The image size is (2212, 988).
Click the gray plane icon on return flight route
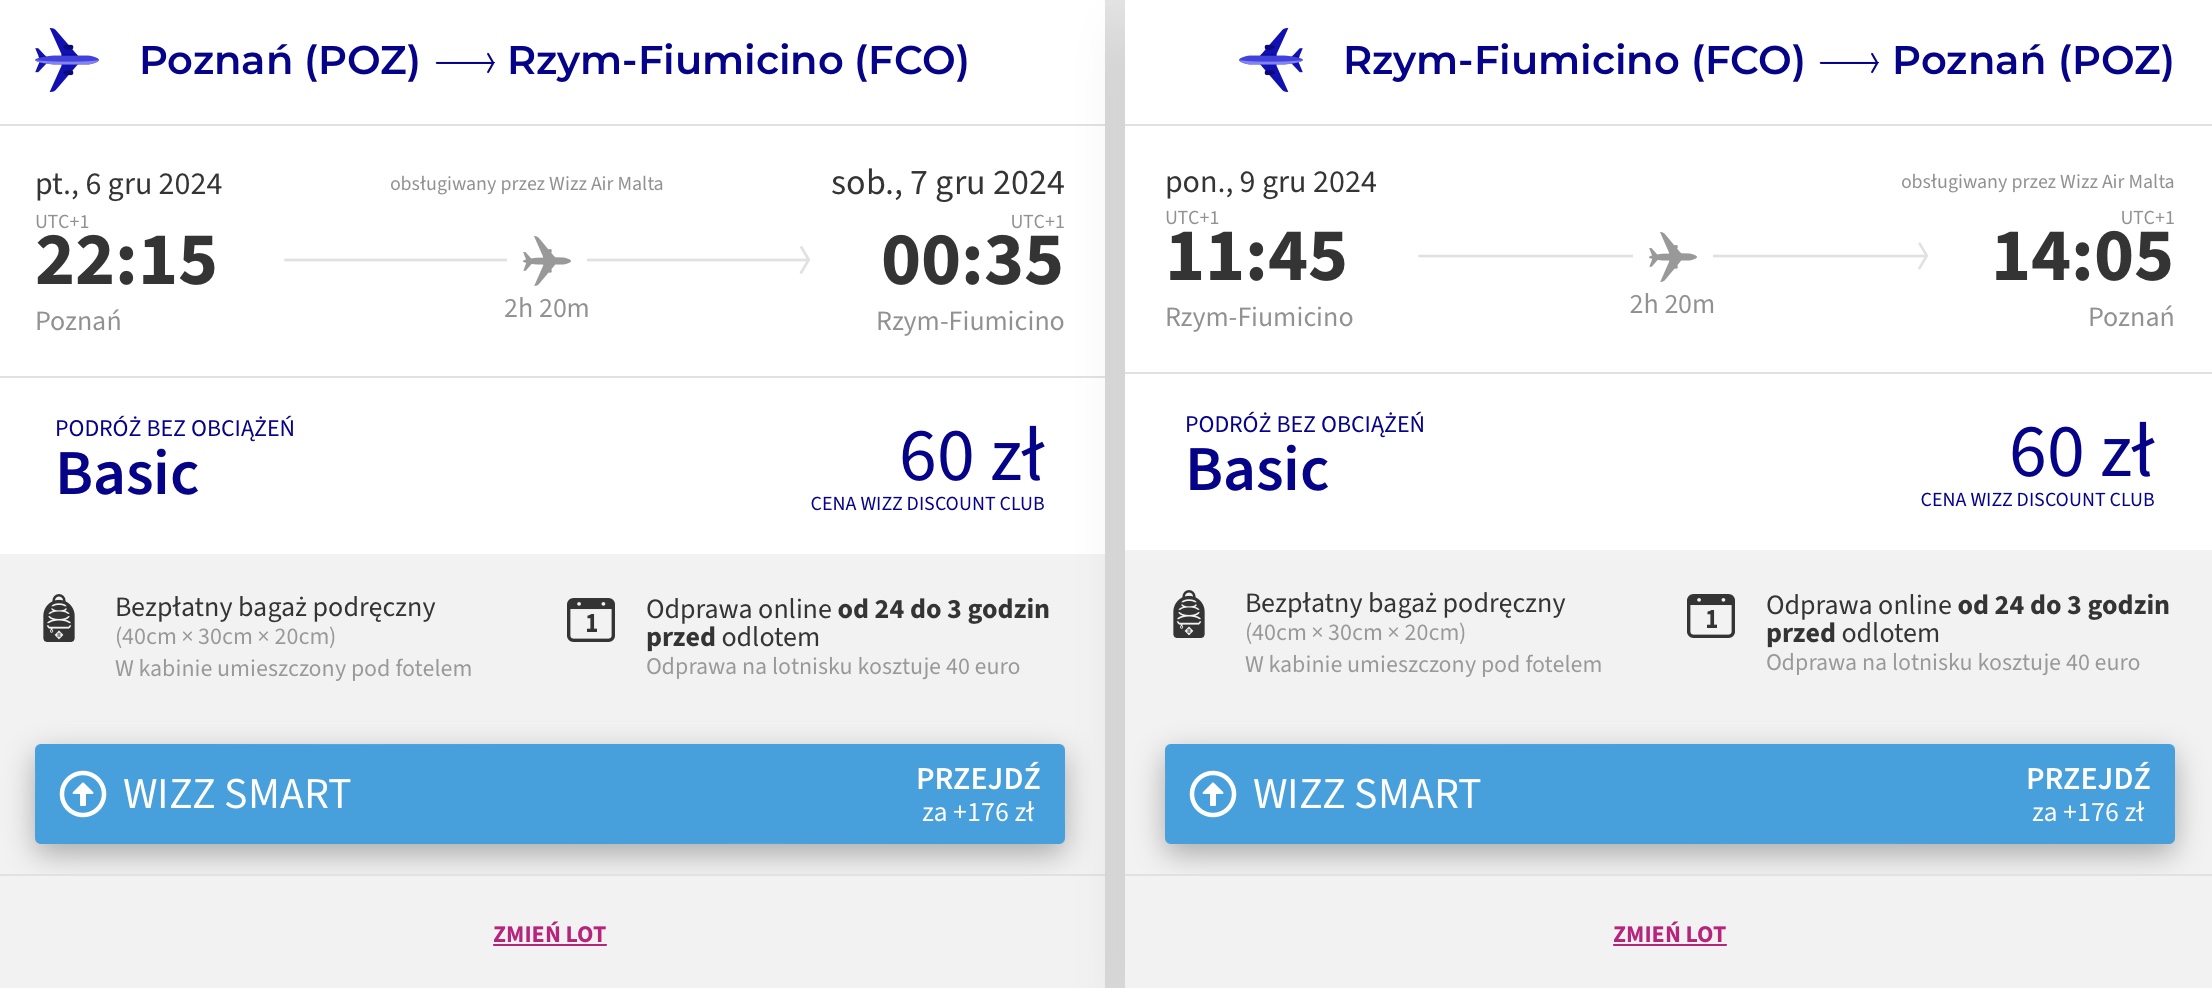pyautogui.click(x=1672, y=256)
